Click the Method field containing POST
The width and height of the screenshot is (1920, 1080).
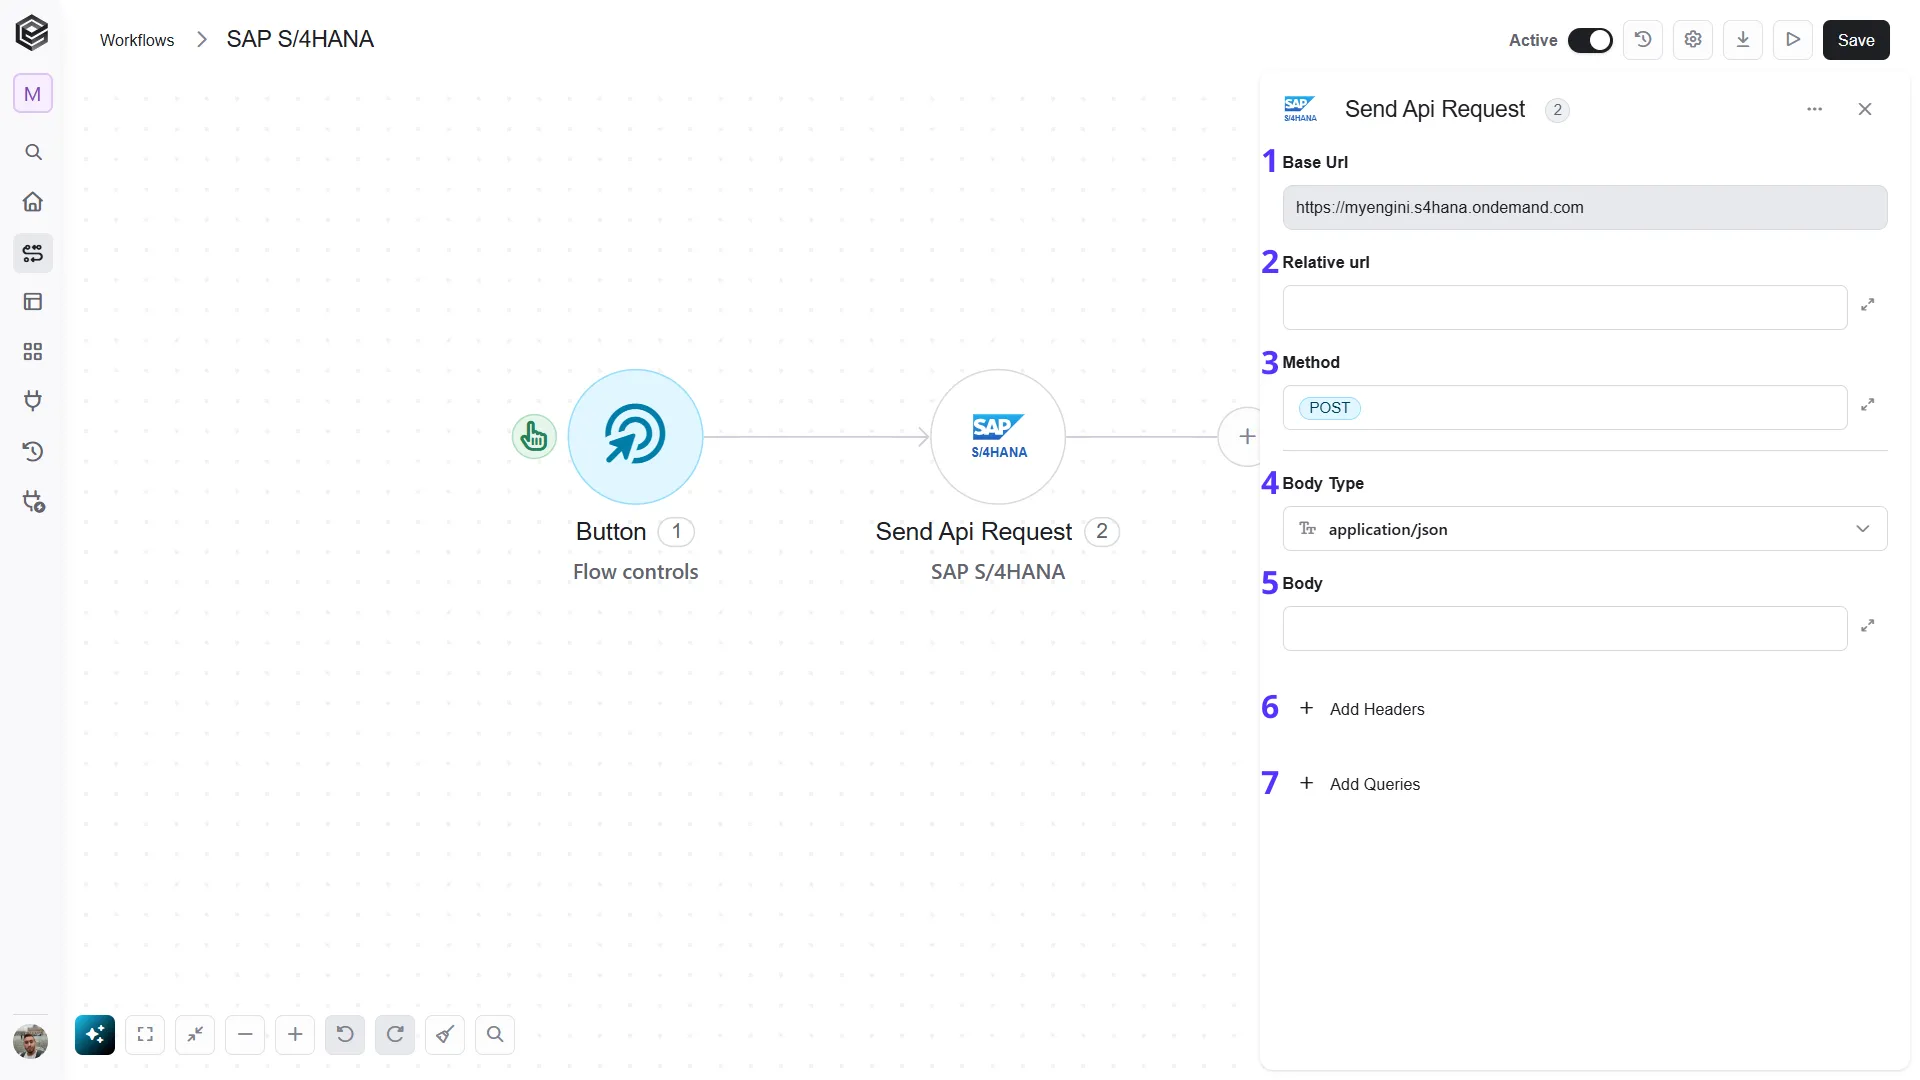[1565, 408]
